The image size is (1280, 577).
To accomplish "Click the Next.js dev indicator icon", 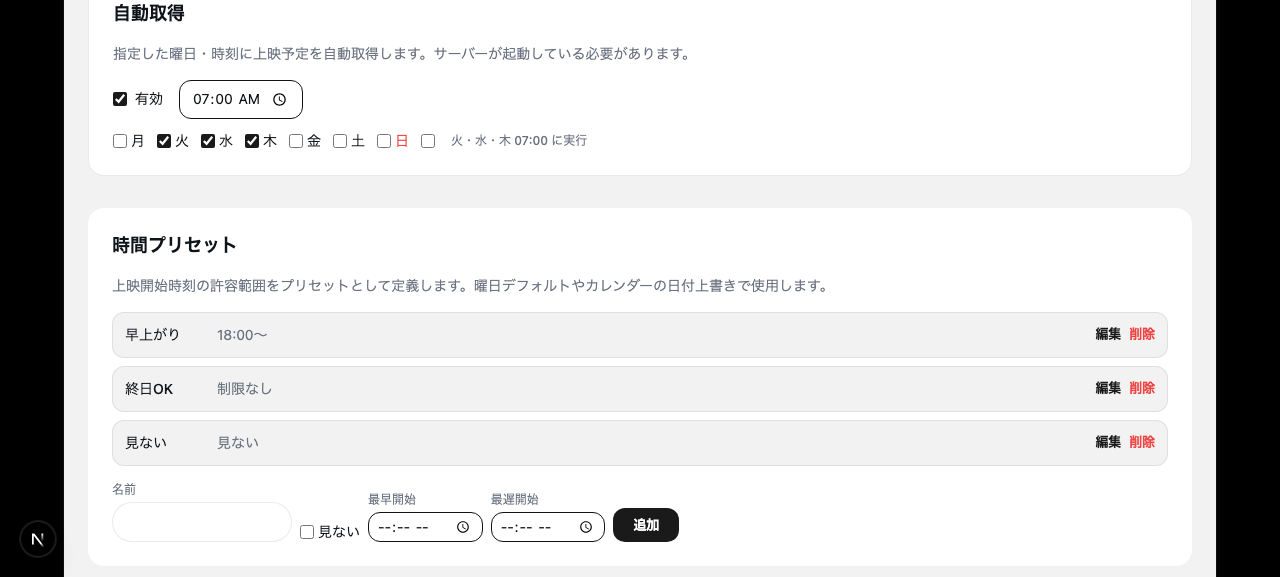I will point(38,538).
